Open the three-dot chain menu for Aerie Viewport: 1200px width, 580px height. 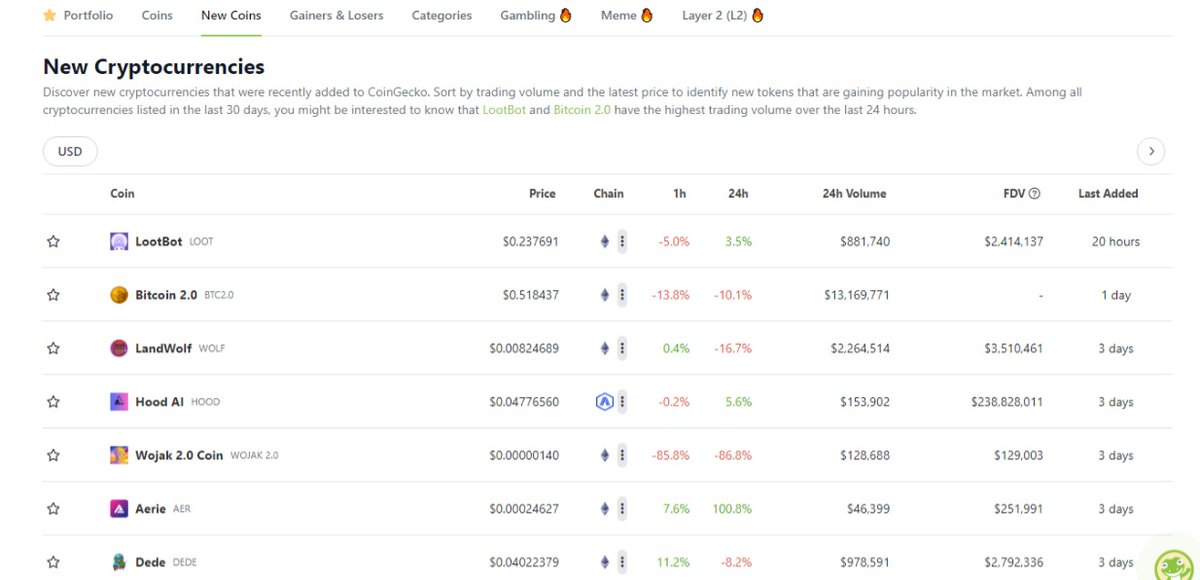tap(622, 509)
